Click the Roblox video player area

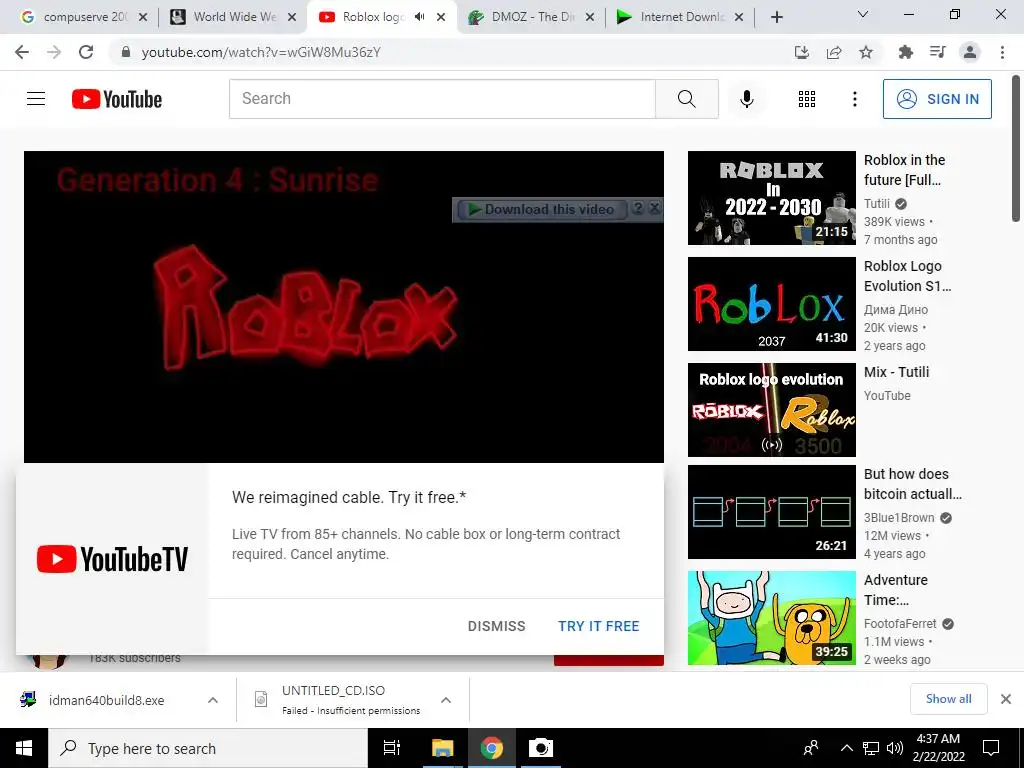344,307
